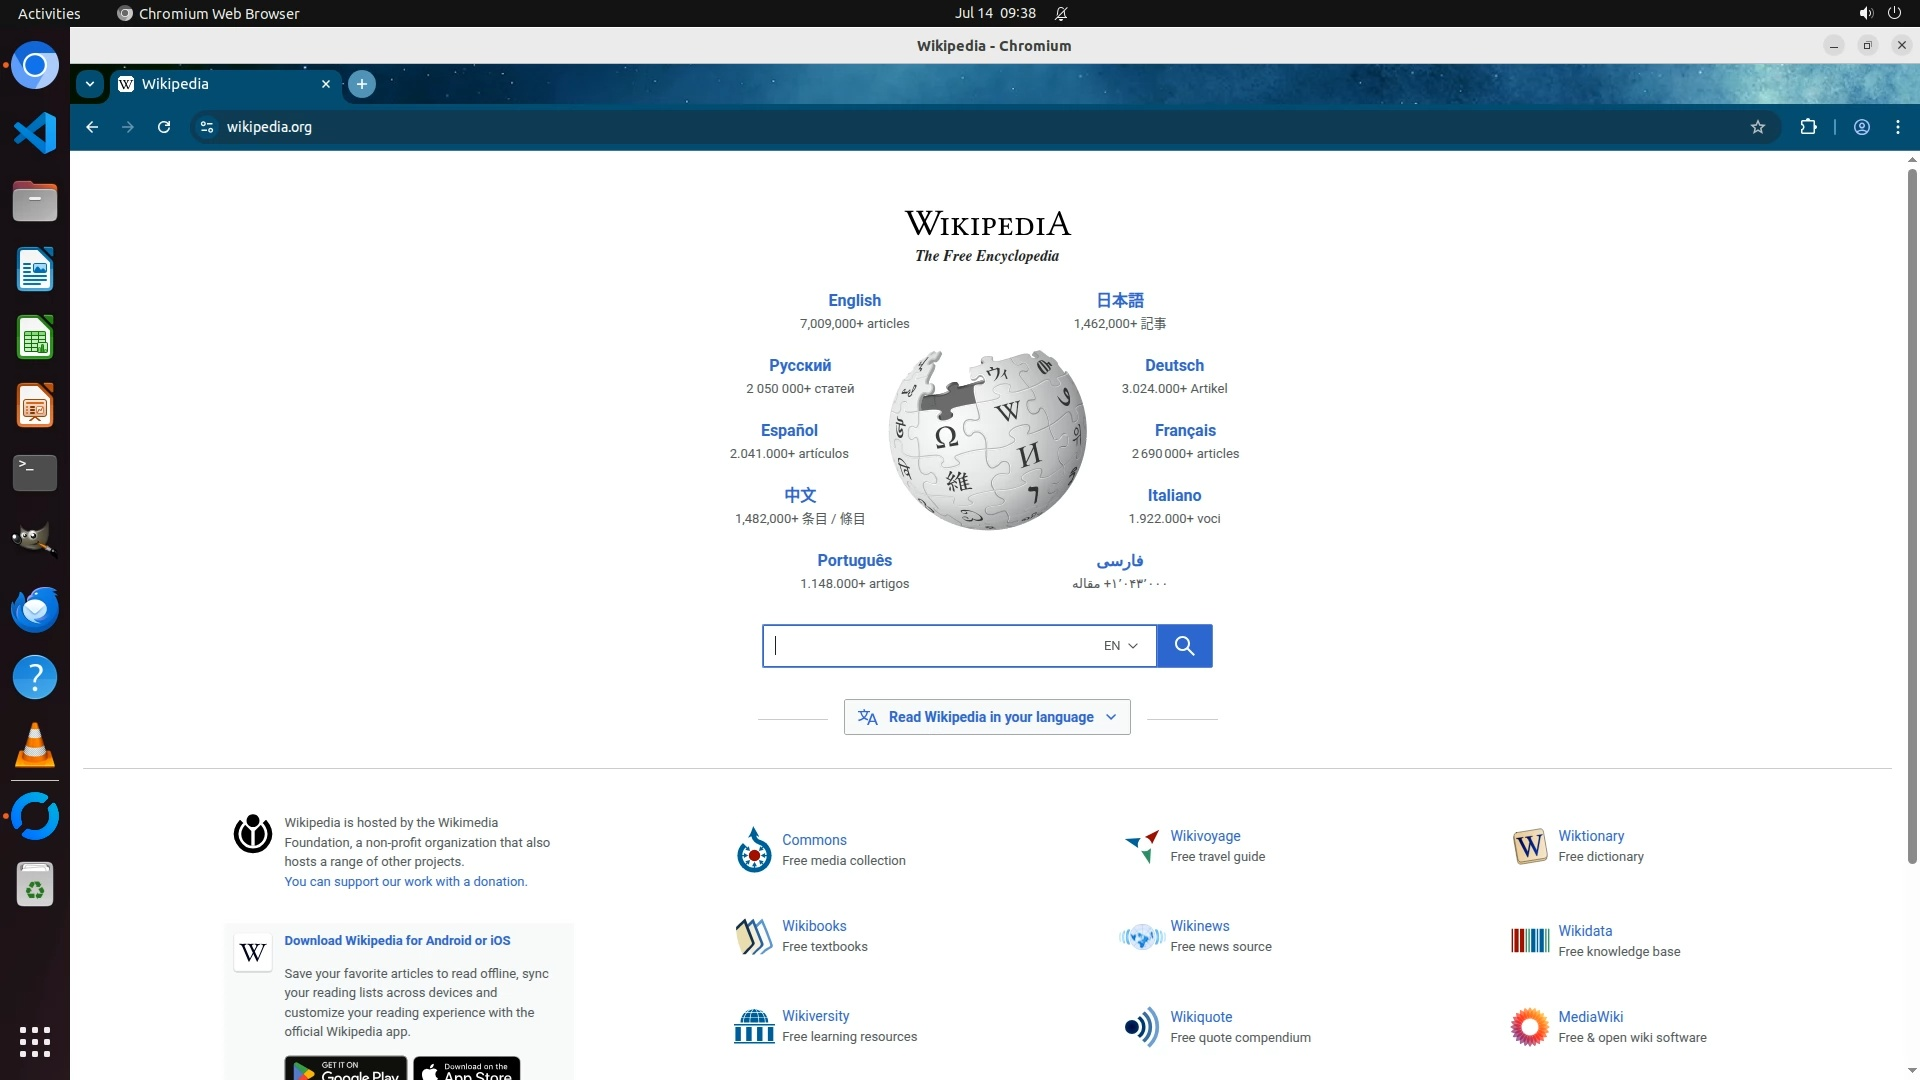
Task: Expand Read Wikipedia in your language
Action: [987, 717]
